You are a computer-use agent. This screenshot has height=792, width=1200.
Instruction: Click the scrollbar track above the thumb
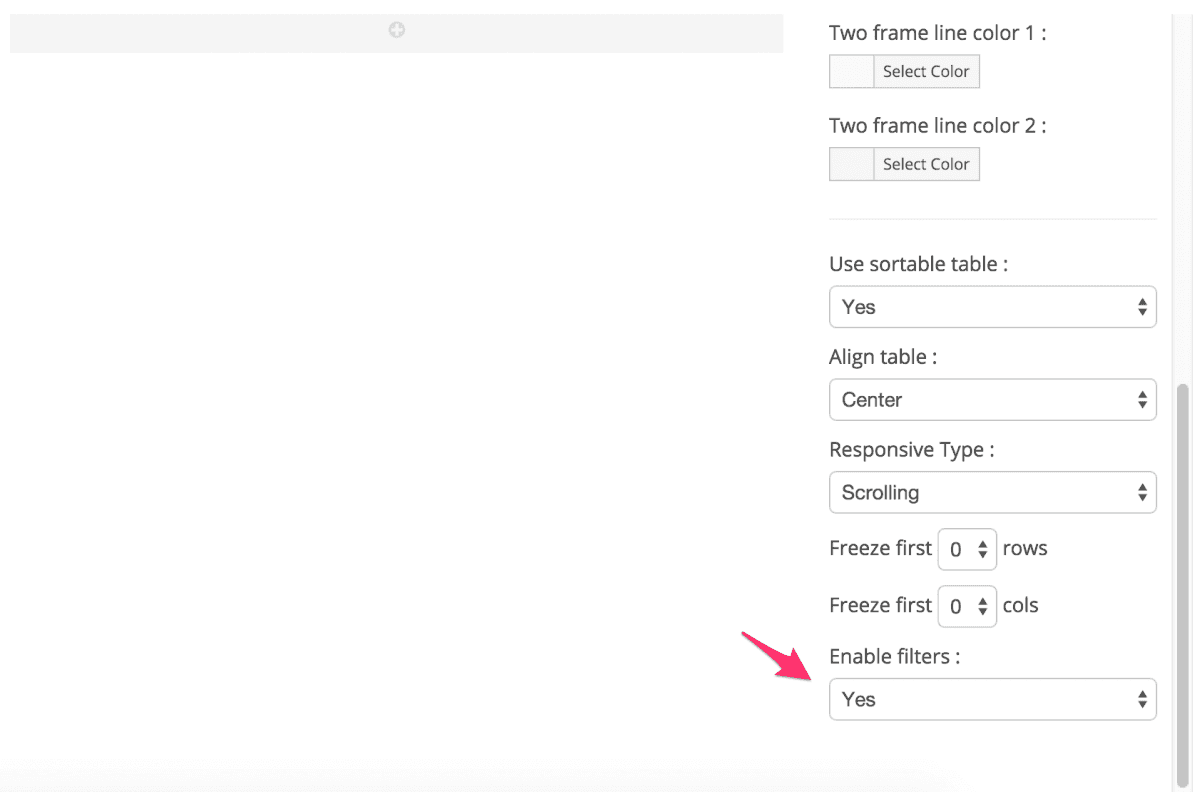coord(1182,200)
